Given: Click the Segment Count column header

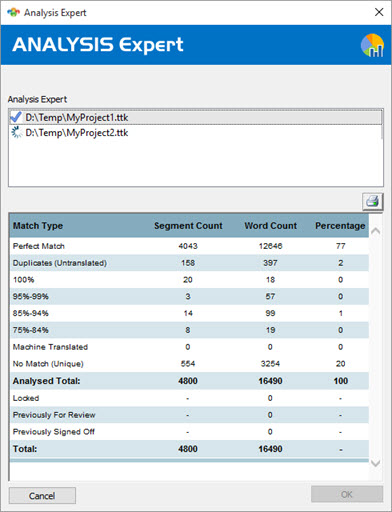Looking at the screenshot, I should coord(188,226).
